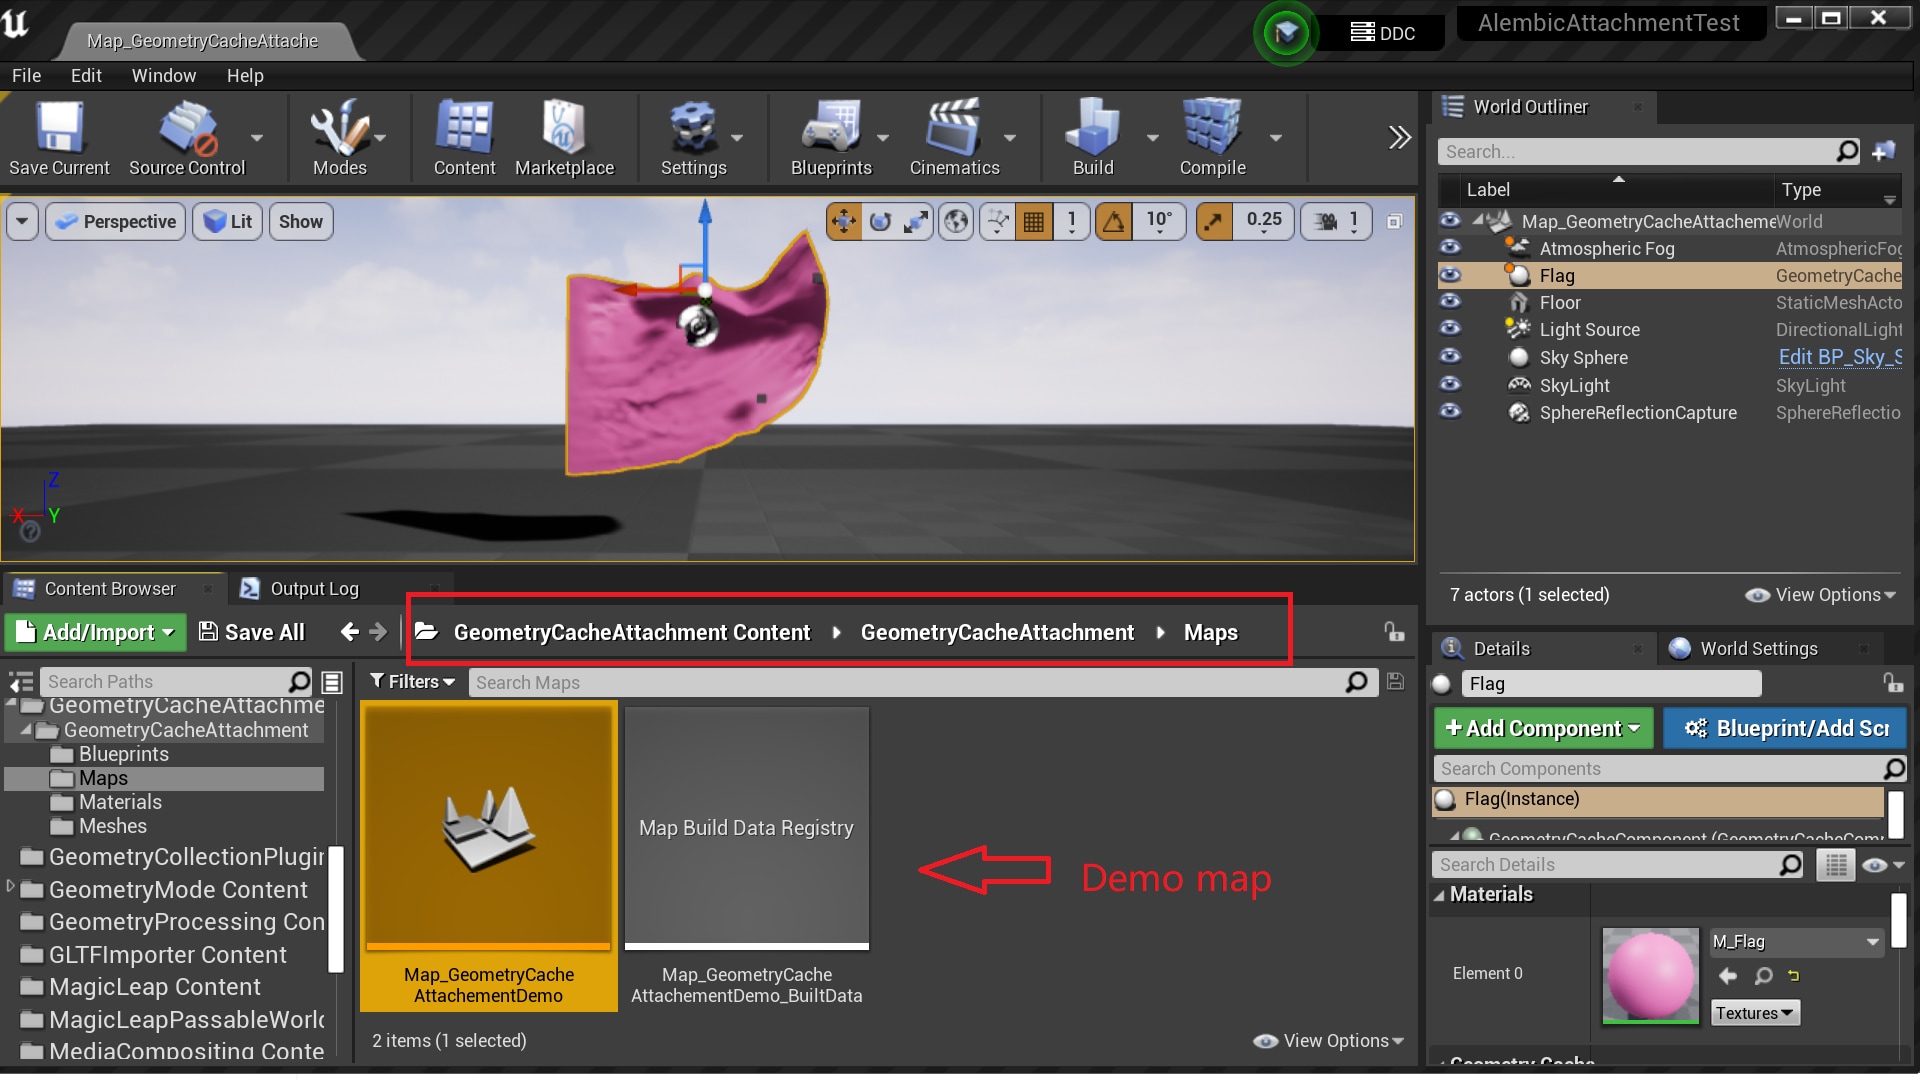Click the pink M_Flag material sphere swatch
The height and width of the screenshot is (1080, 1920).
pyautogui.click(x=1649, y=975)
